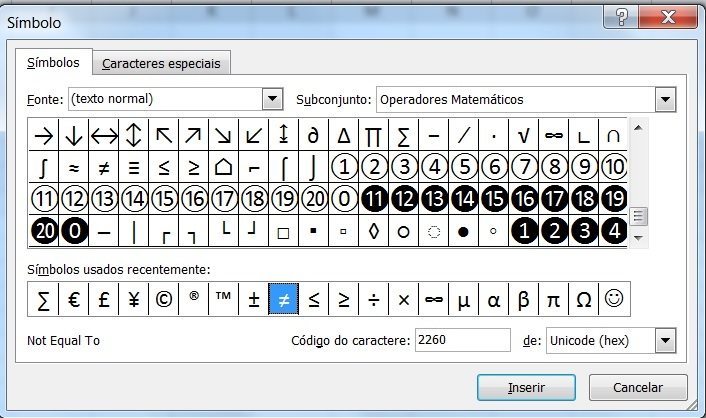Image resolution: width=706 pixels, height=418 pixels.
Task: Select the partial differential ∂ symbol
Action: point(314,135)
